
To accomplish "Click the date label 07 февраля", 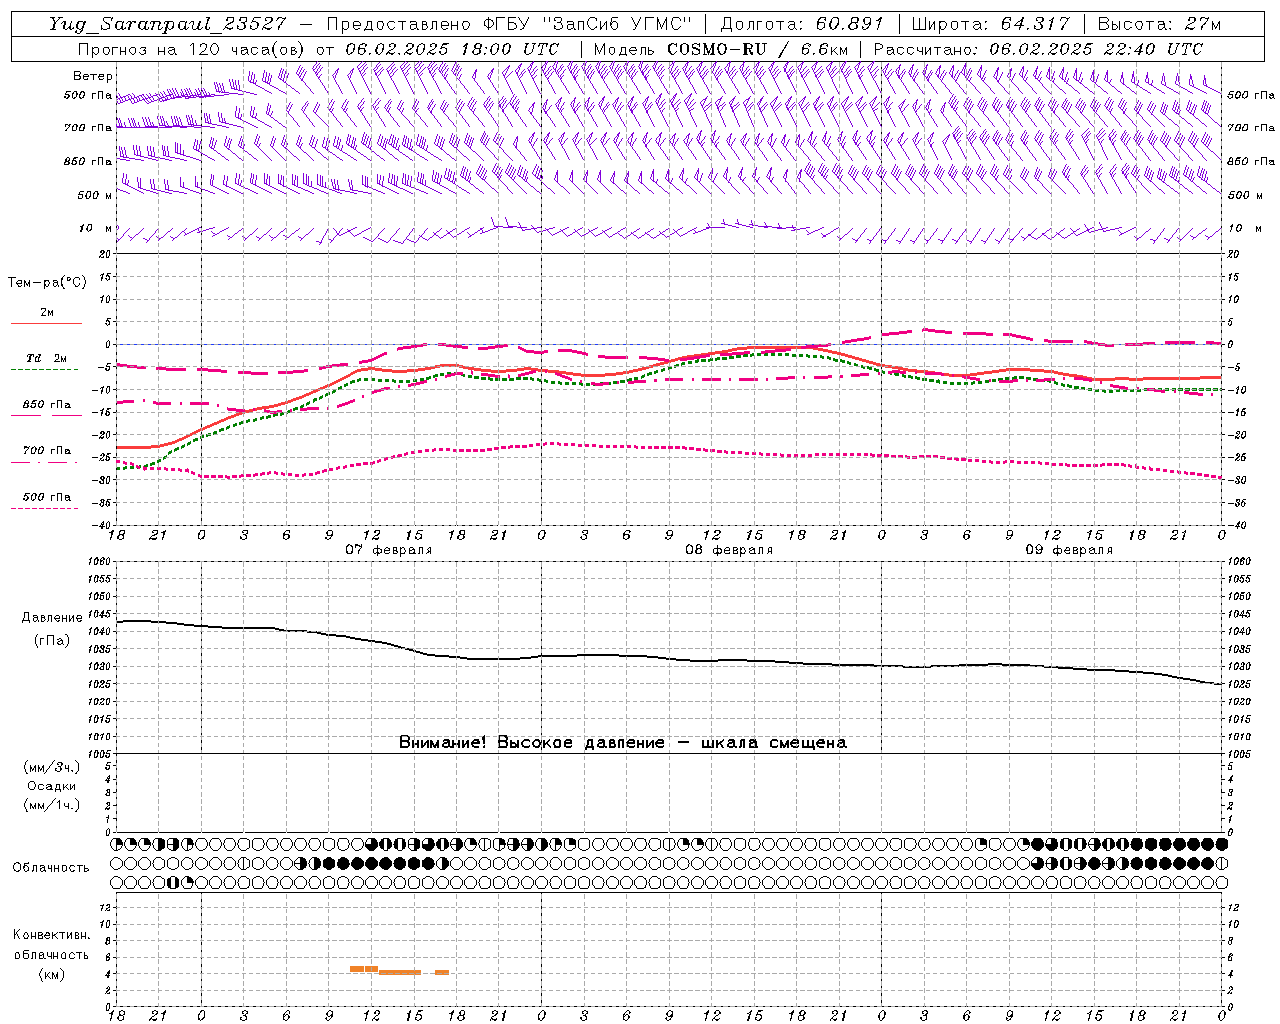I will click(x=389, y=550).
